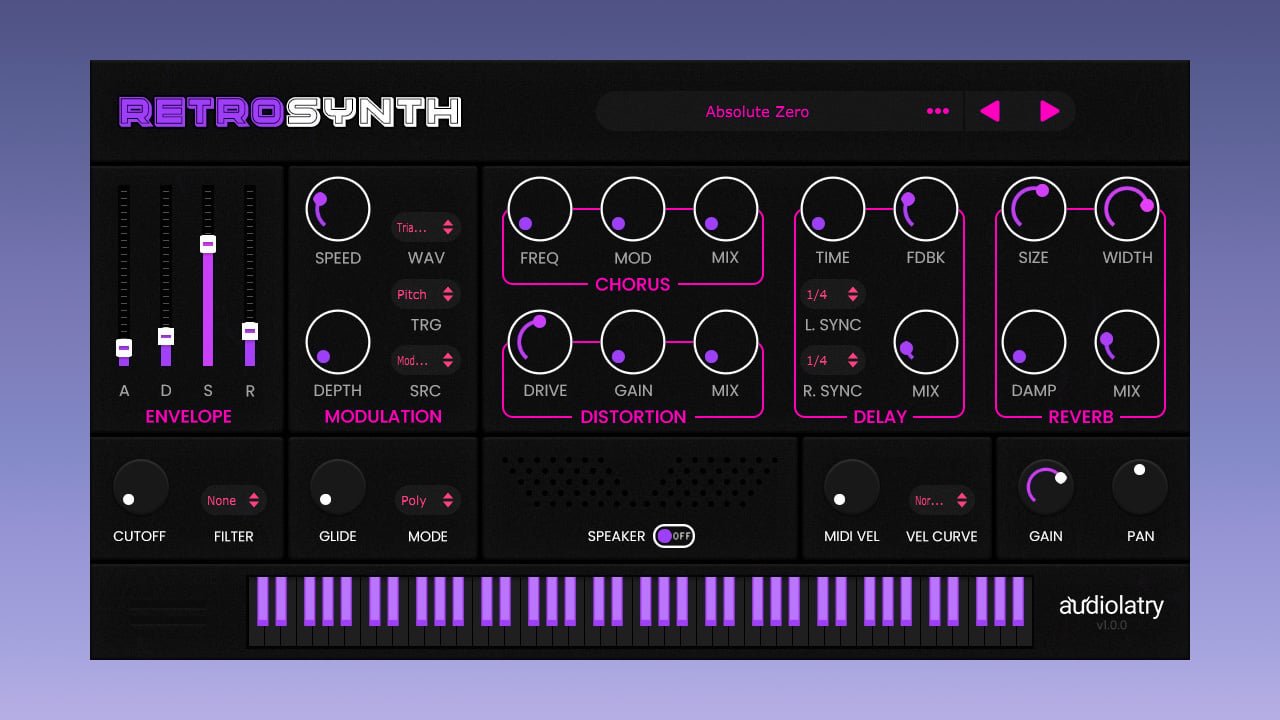The height and width of the screenshot is (720, 1280).
Task: Click the Delay FDBK knob
Action: coord(926,209)
